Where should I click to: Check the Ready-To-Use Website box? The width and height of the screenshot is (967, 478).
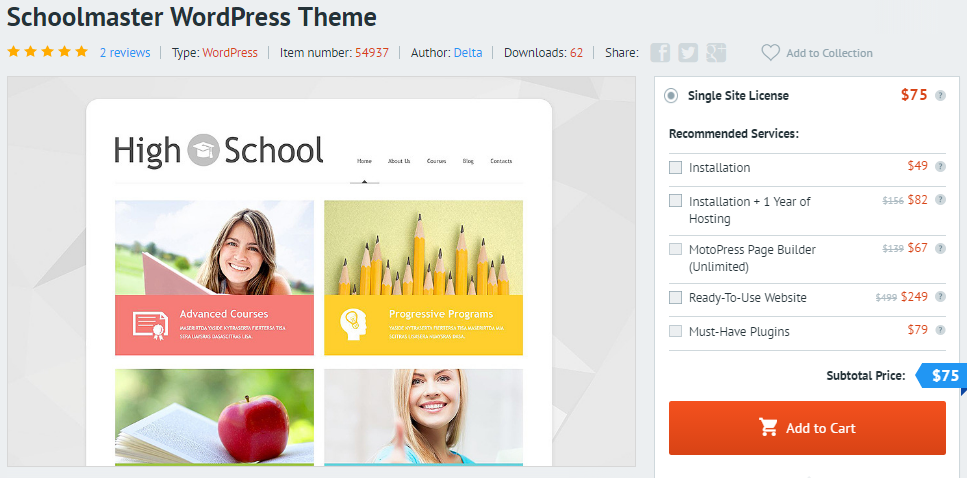pos(676,297)
